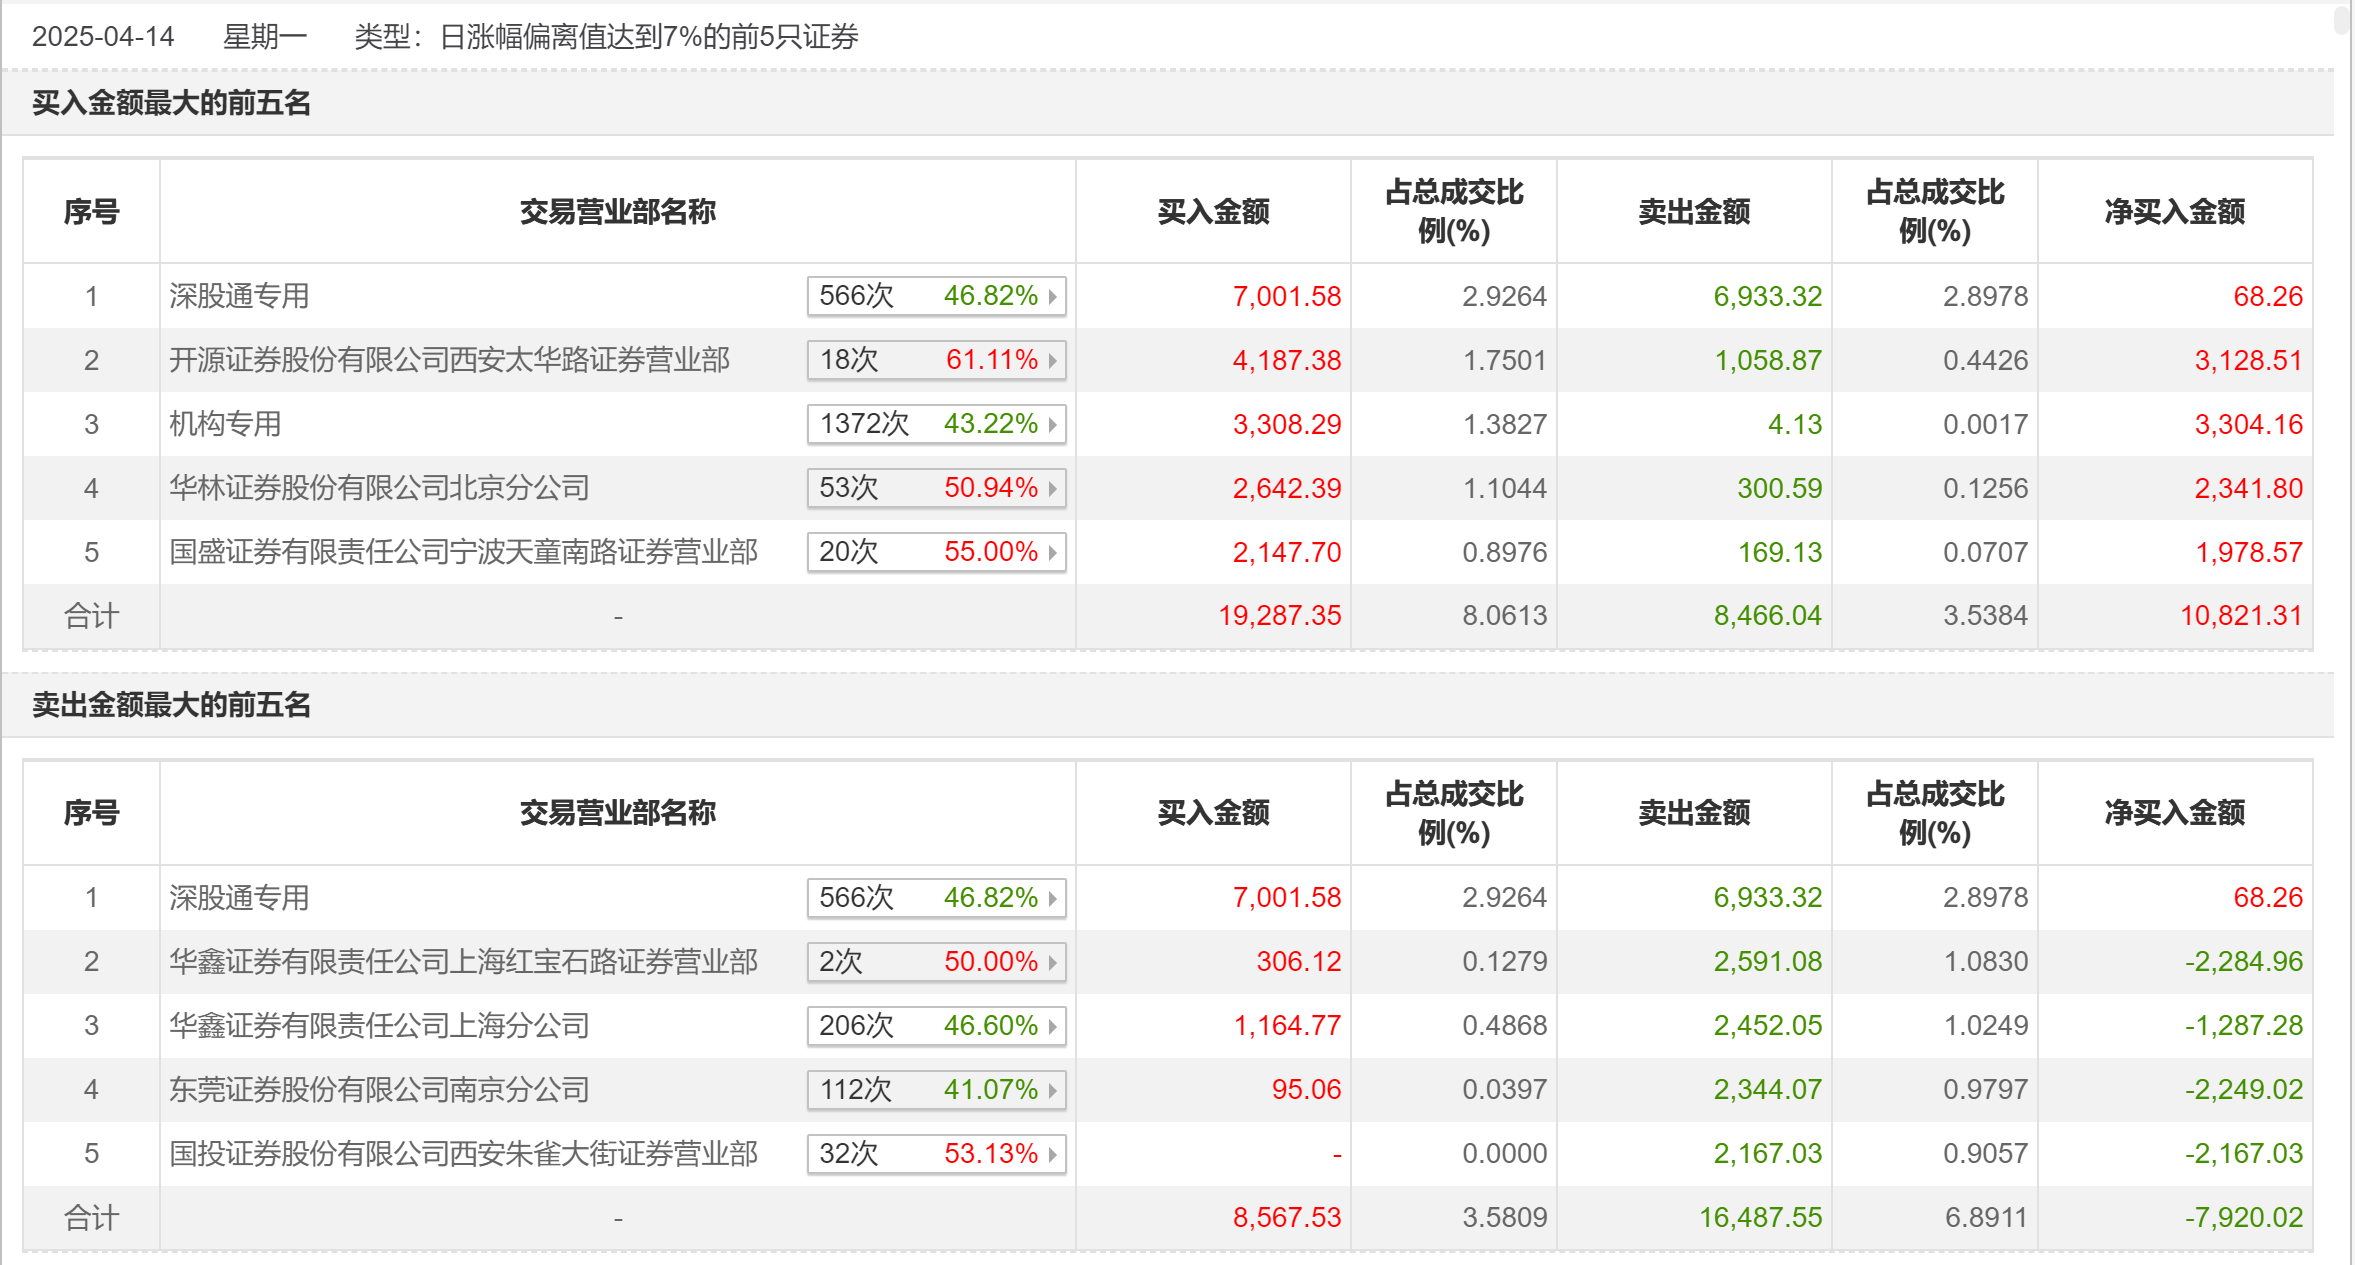Viewport: 2355px width, 1265px height.
Task: Open 华林证券股份有限公司北京分公司 link
Action: point(379,488)
